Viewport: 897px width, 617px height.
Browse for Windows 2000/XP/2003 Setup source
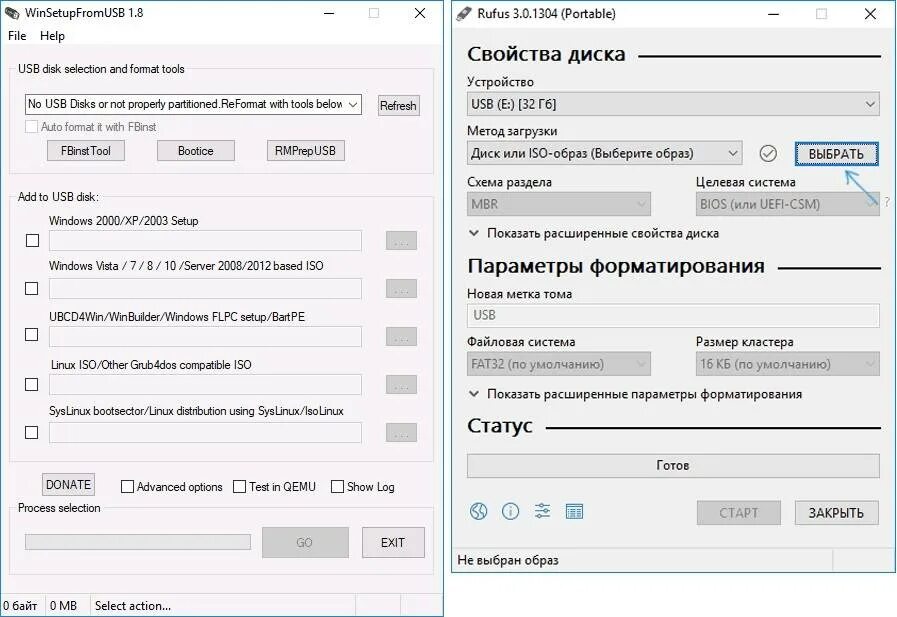coord(401,241)
